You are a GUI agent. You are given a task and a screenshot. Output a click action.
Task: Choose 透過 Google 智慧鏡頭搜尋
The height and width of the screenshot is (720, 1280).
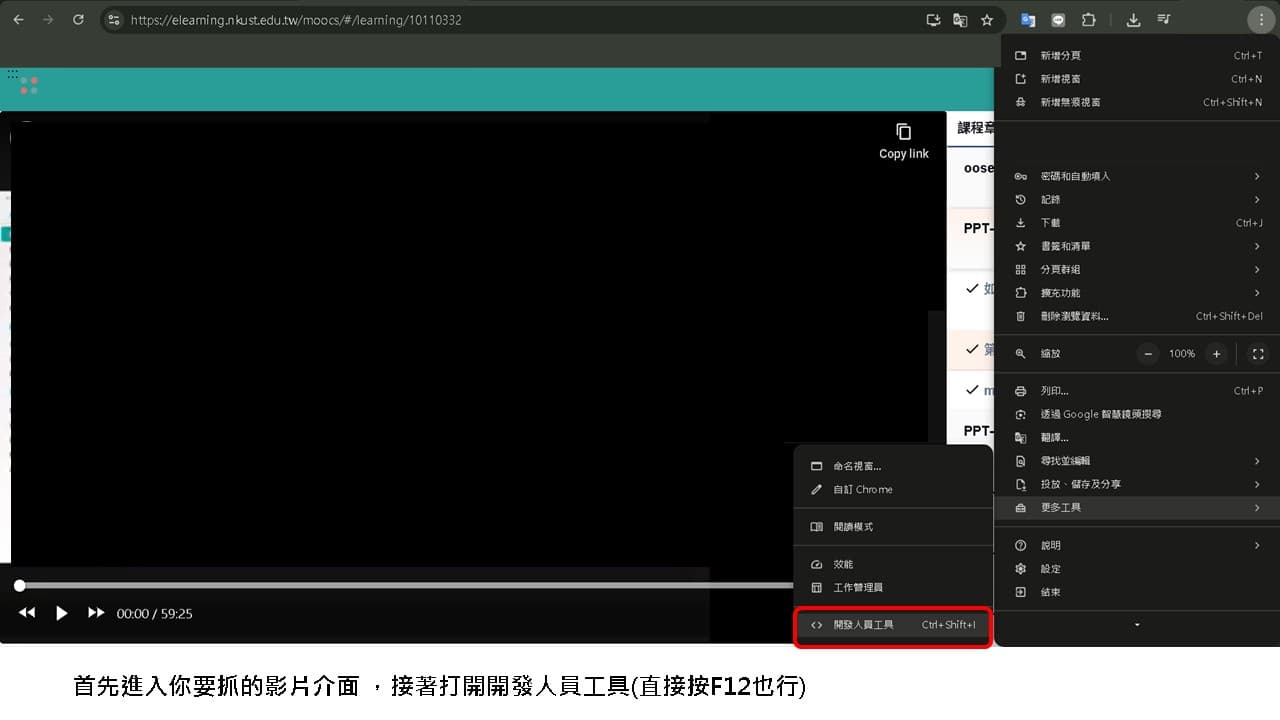(1138, 414)
